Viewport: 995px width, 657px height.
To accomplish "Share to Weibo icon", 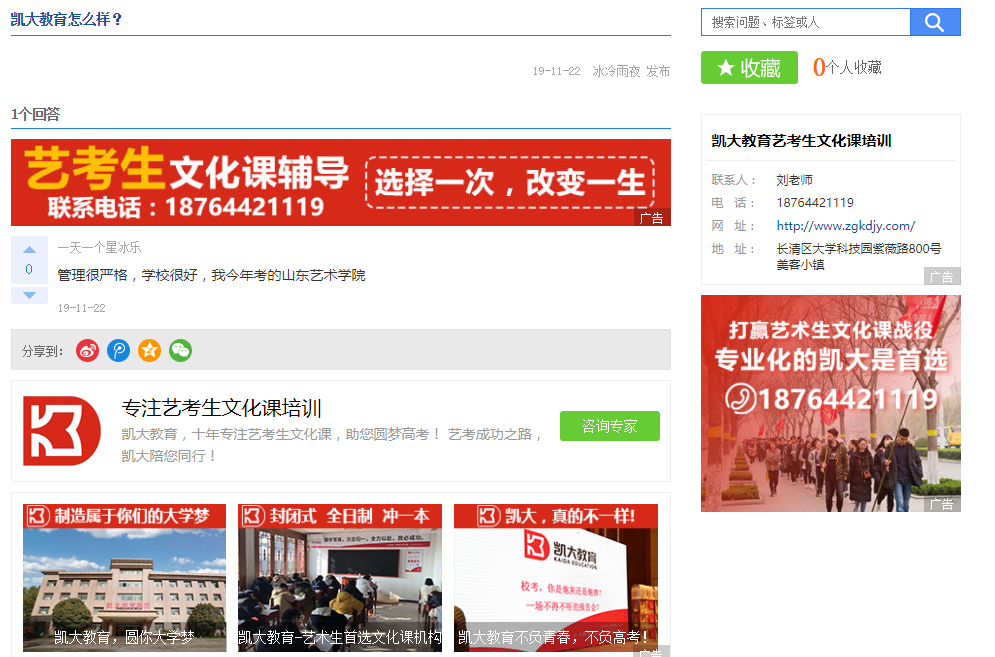I will [88, 350].
